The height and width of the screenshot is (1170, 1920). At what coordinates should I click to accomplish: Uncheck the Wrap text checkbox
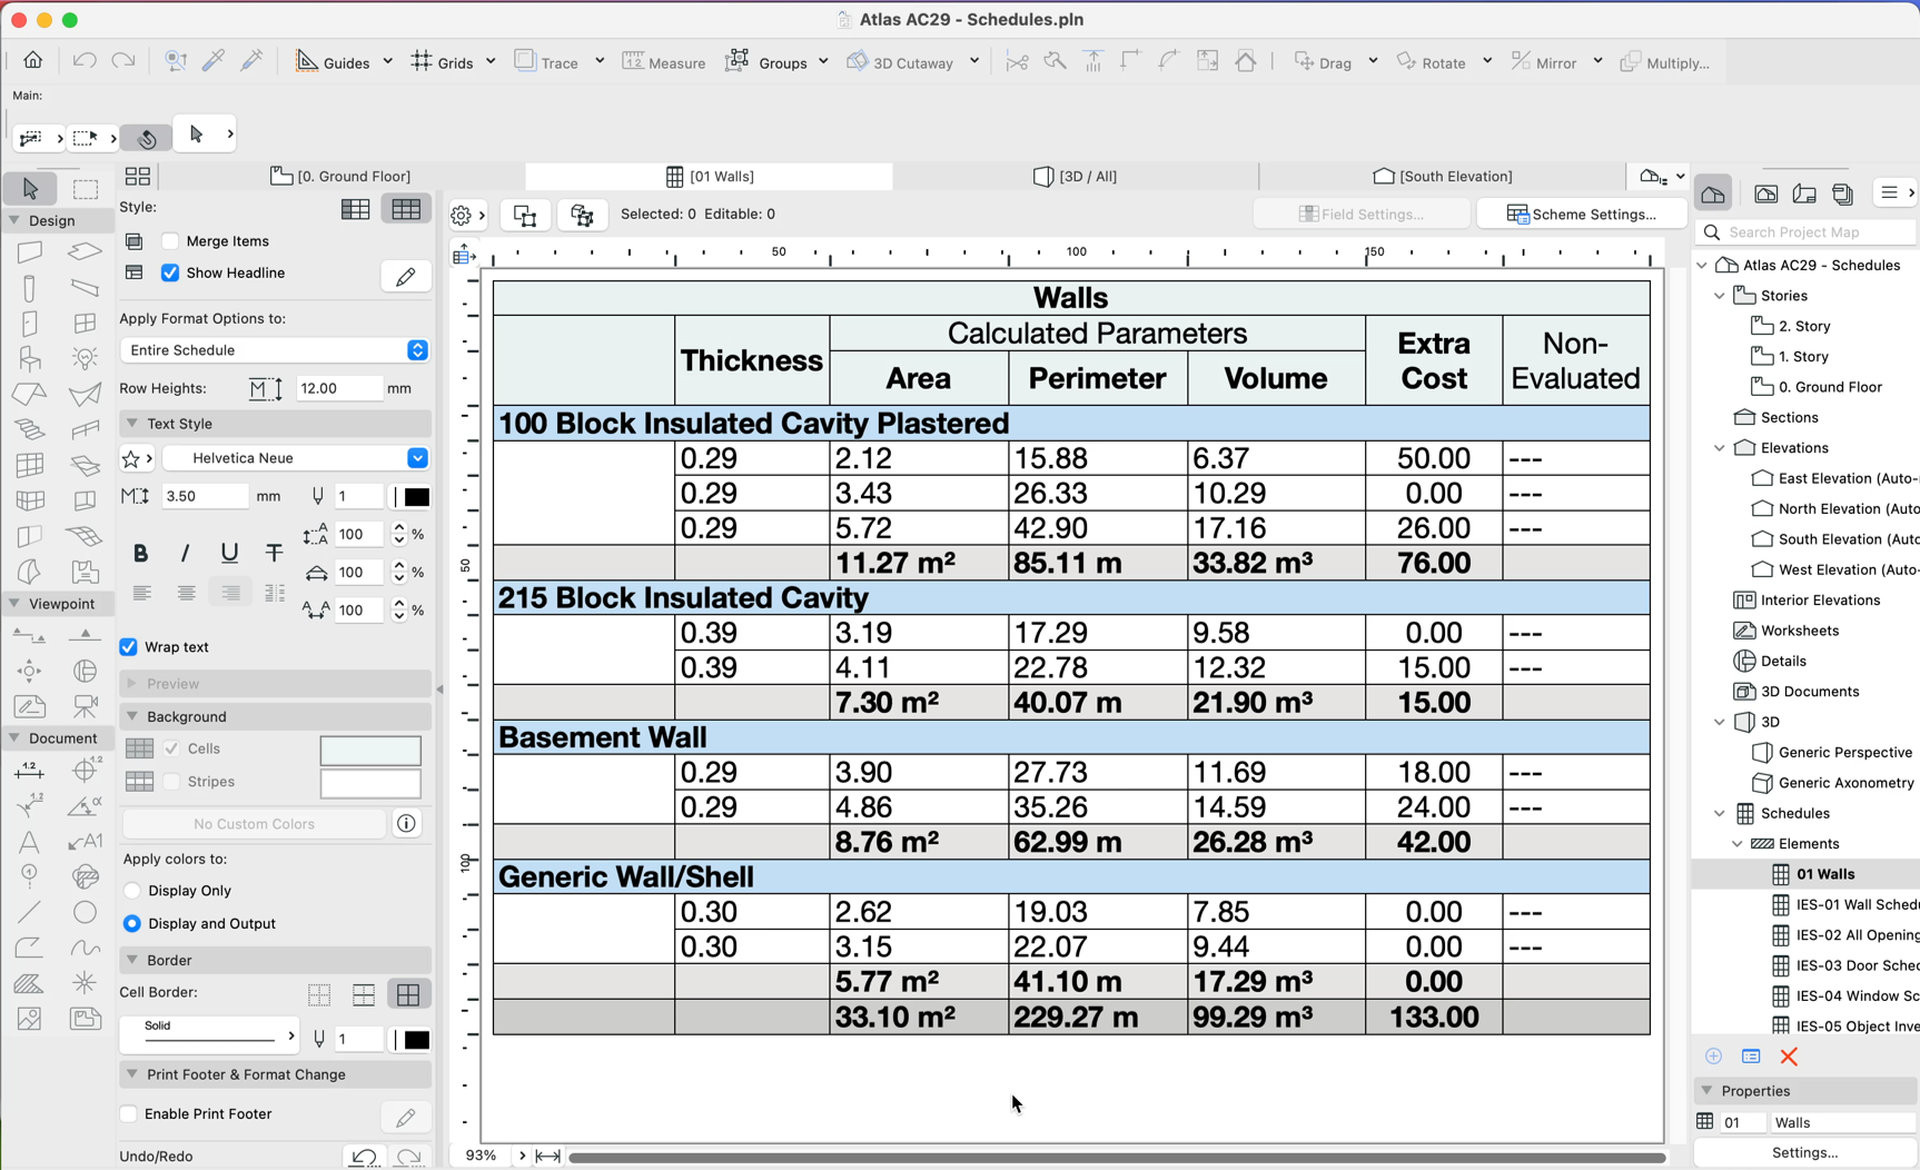(x=129, y=647)
